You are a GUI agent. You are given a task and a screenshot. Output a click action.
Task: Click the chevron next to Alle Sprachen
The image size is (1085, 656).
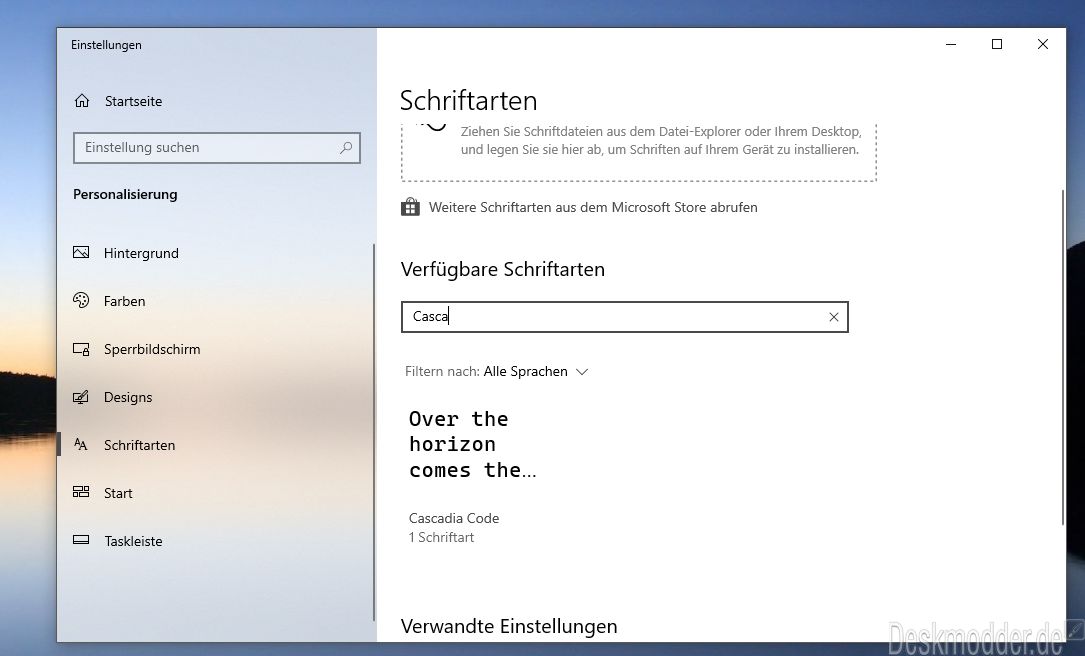(x=582, y=372)
